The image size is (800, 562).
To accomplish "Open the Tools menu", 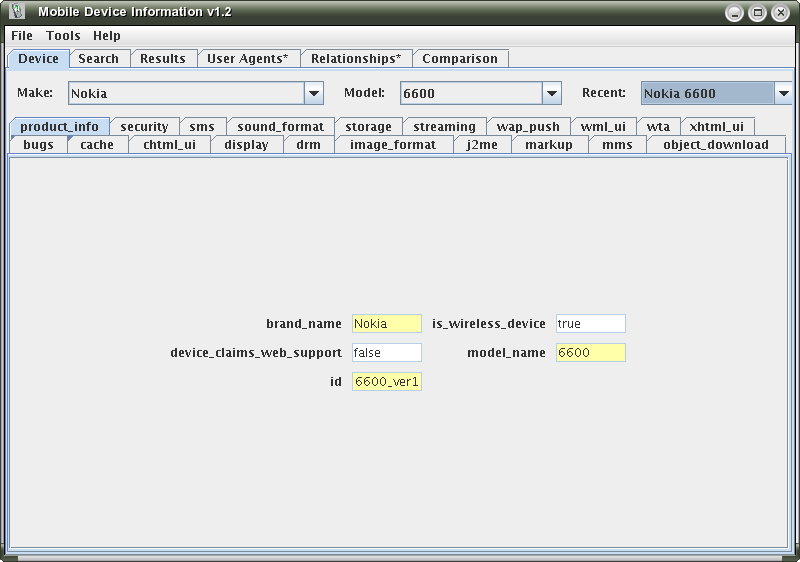I will pos(63,35).
